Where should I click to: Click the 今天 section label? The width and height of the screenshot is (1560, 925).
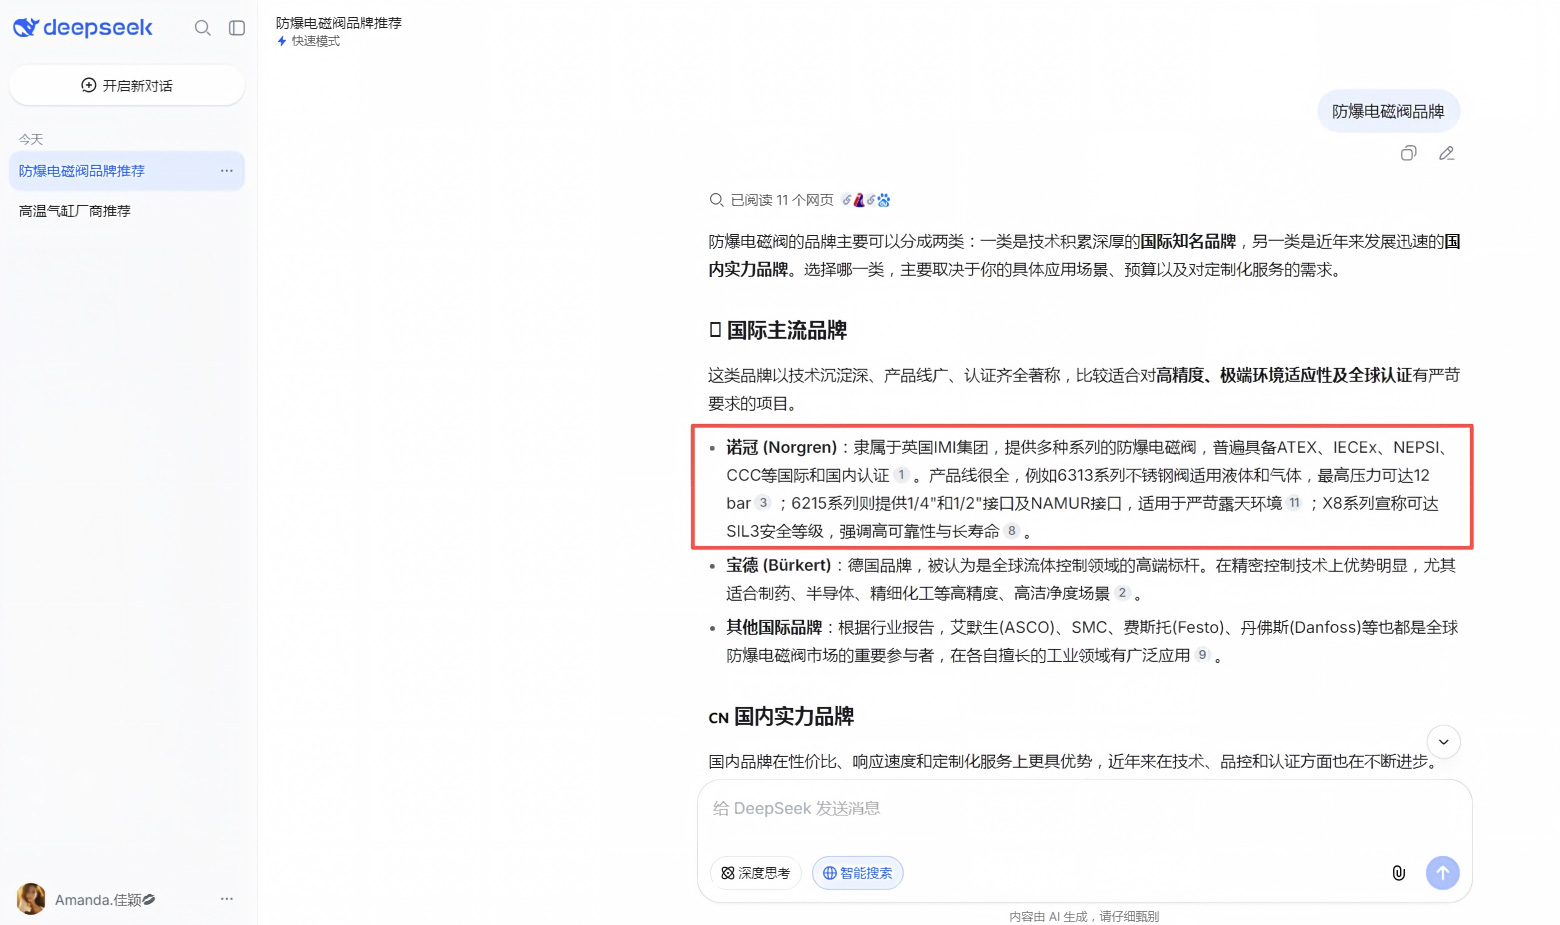click(x=31, y=139)
